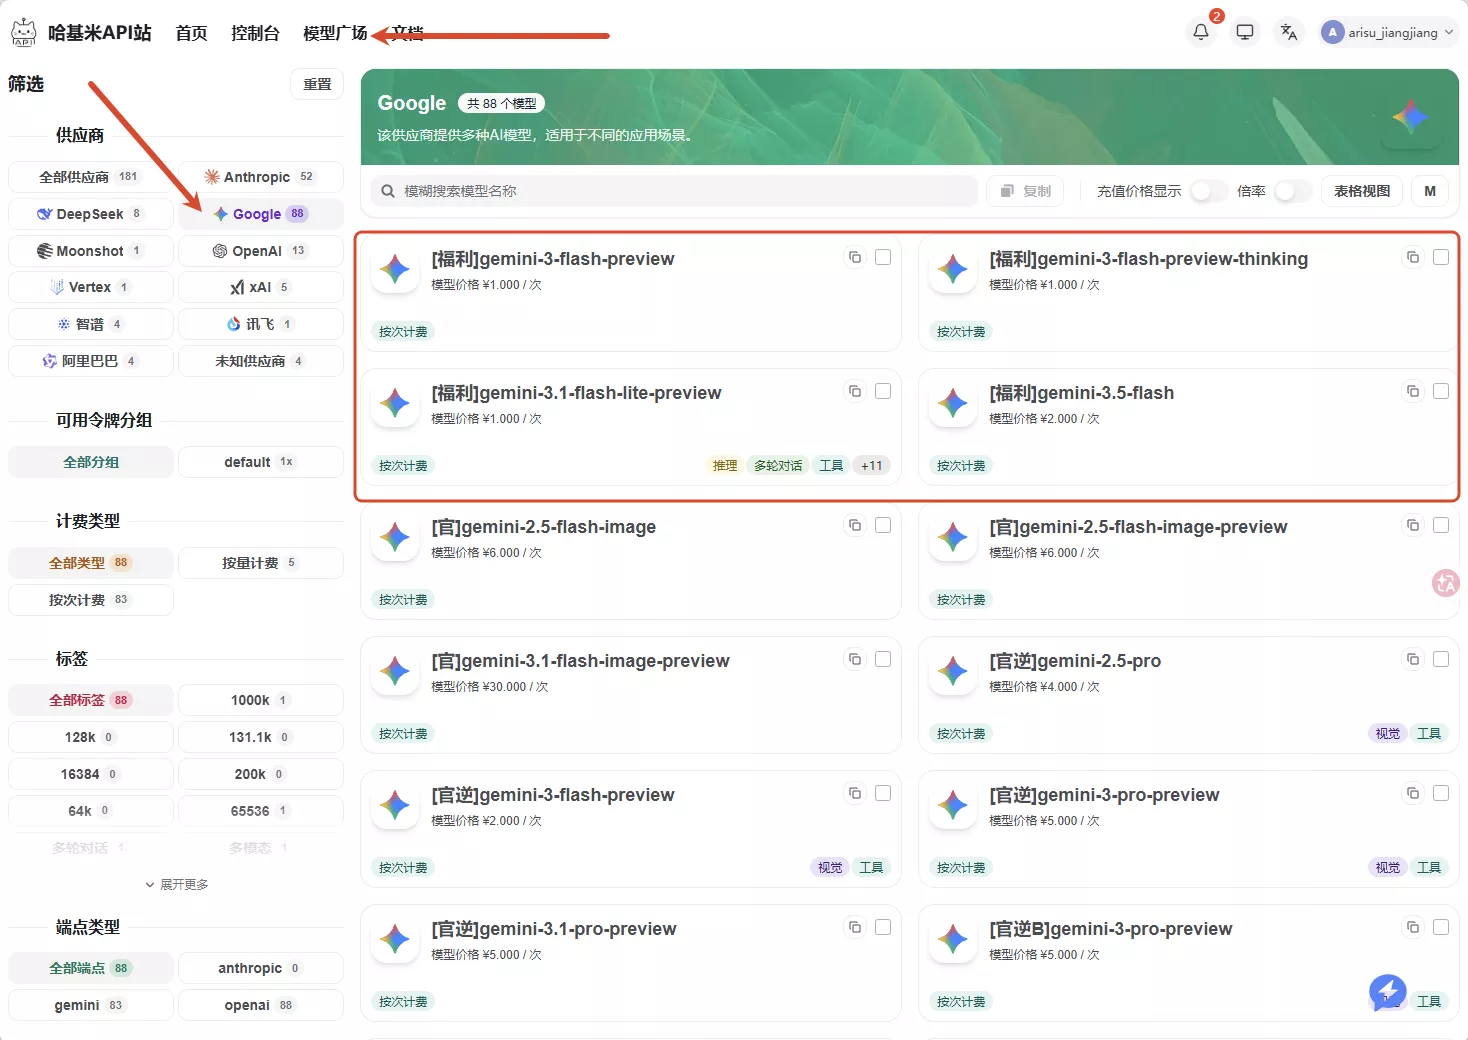1468x1040 pixels.
Task: Filter by 讯飞 provider
Action: click(261, 324)
